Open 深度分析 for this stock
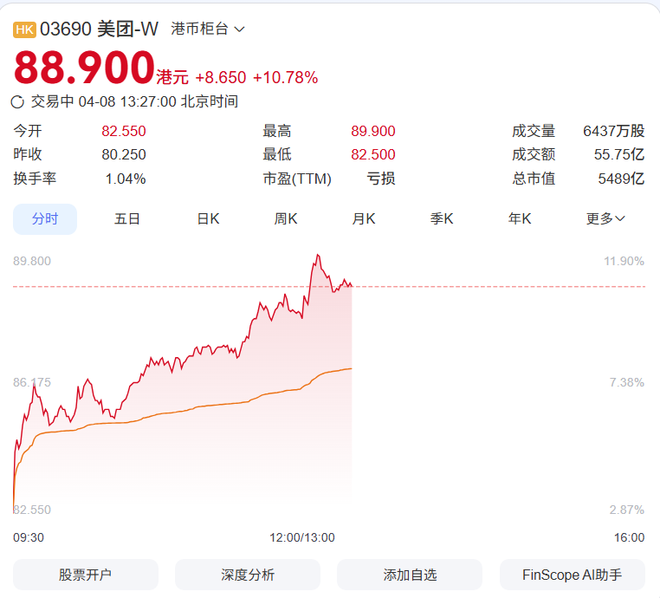 [247, 574]
